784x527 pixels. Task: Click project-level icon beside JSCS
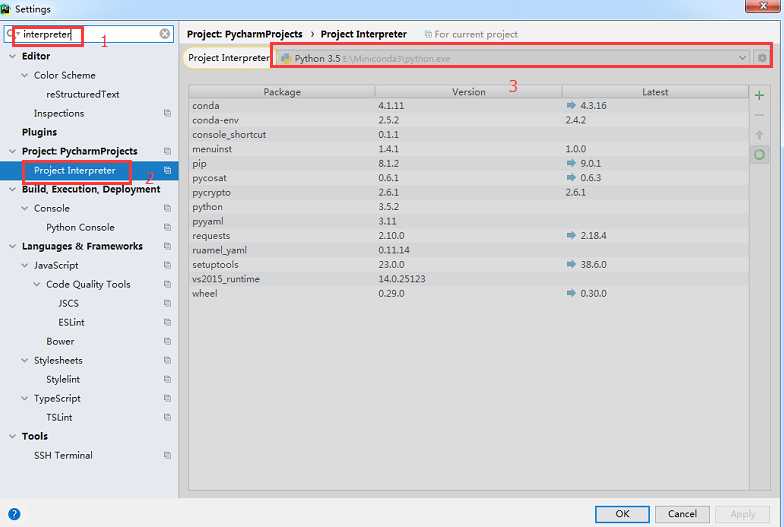(x=167, y=303)
